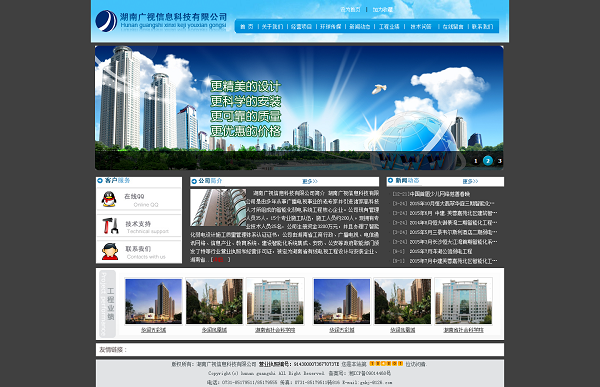Open 联系我们 Contacts with us link
600x387 pixels.
(x=146, y=252)
